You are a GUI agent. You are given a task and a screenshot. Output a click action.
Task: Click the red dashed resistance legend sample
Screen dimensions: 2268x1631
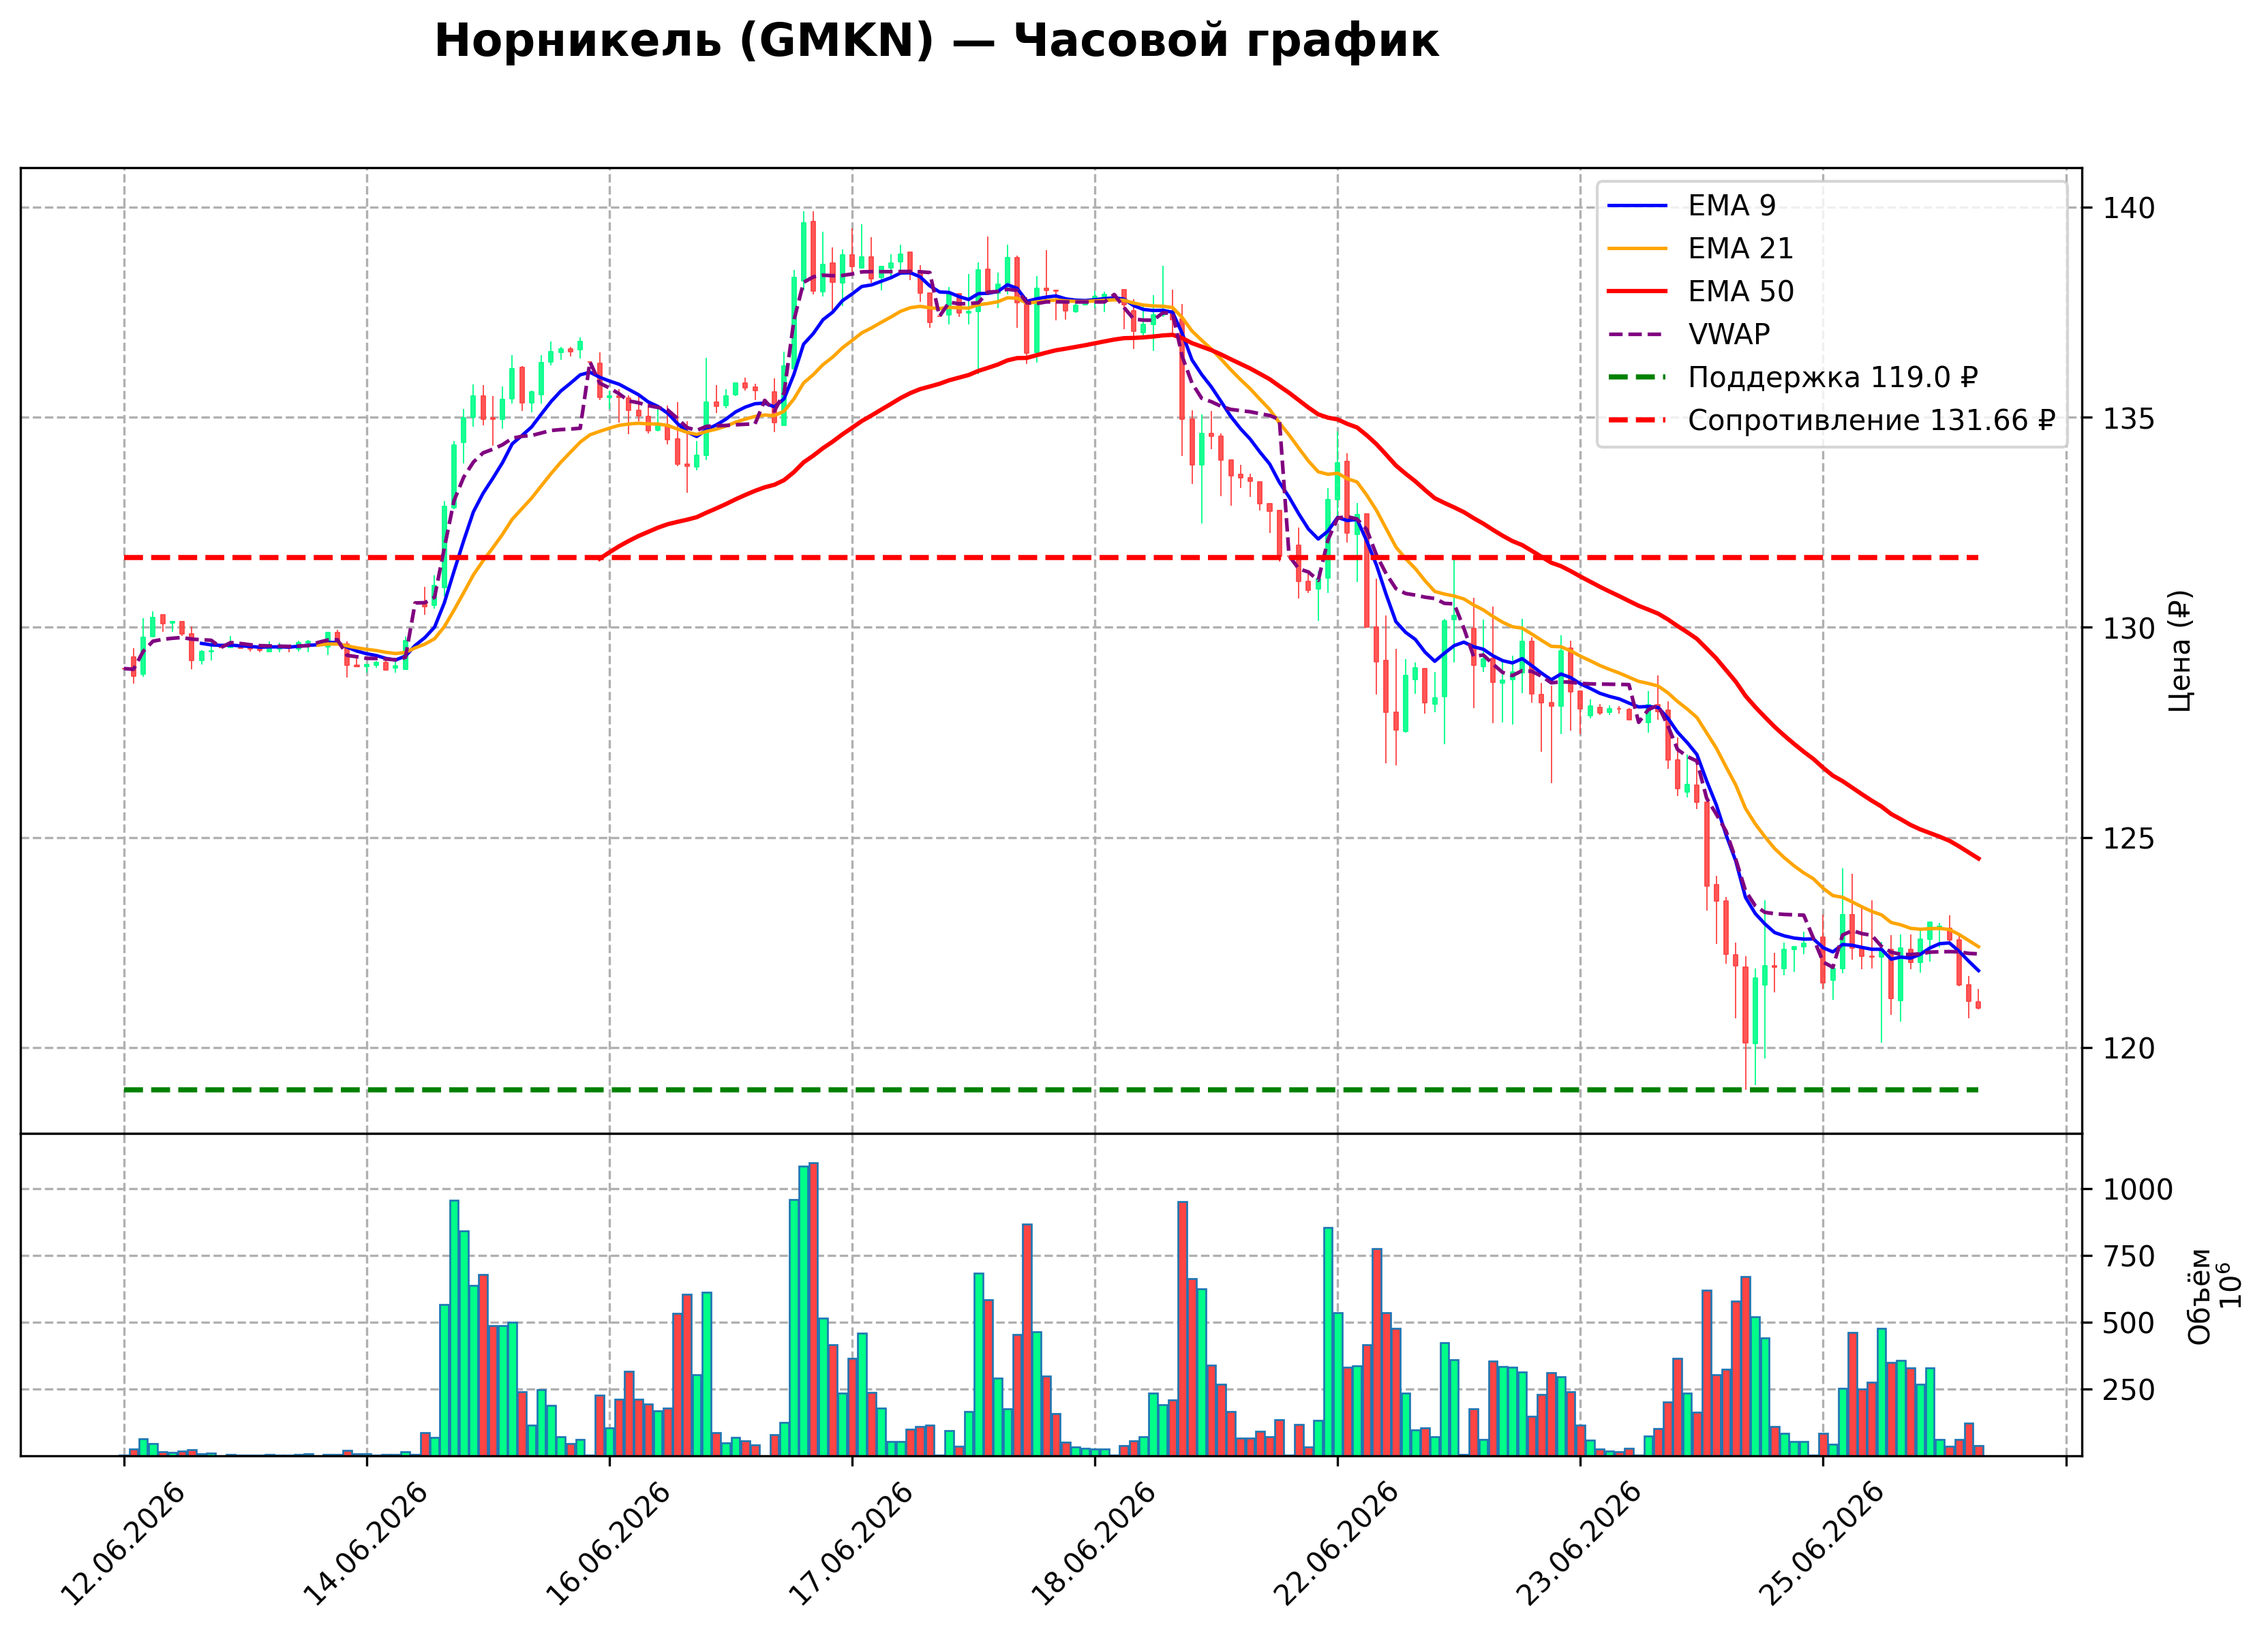(x=1637, y=420)
